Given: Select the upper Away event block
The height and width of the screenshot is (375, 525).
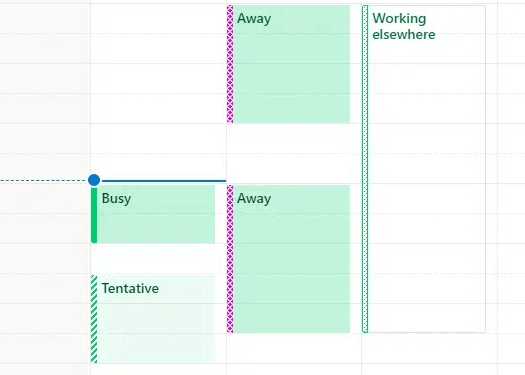Looking at the screenshot, I should click(288, 64).
